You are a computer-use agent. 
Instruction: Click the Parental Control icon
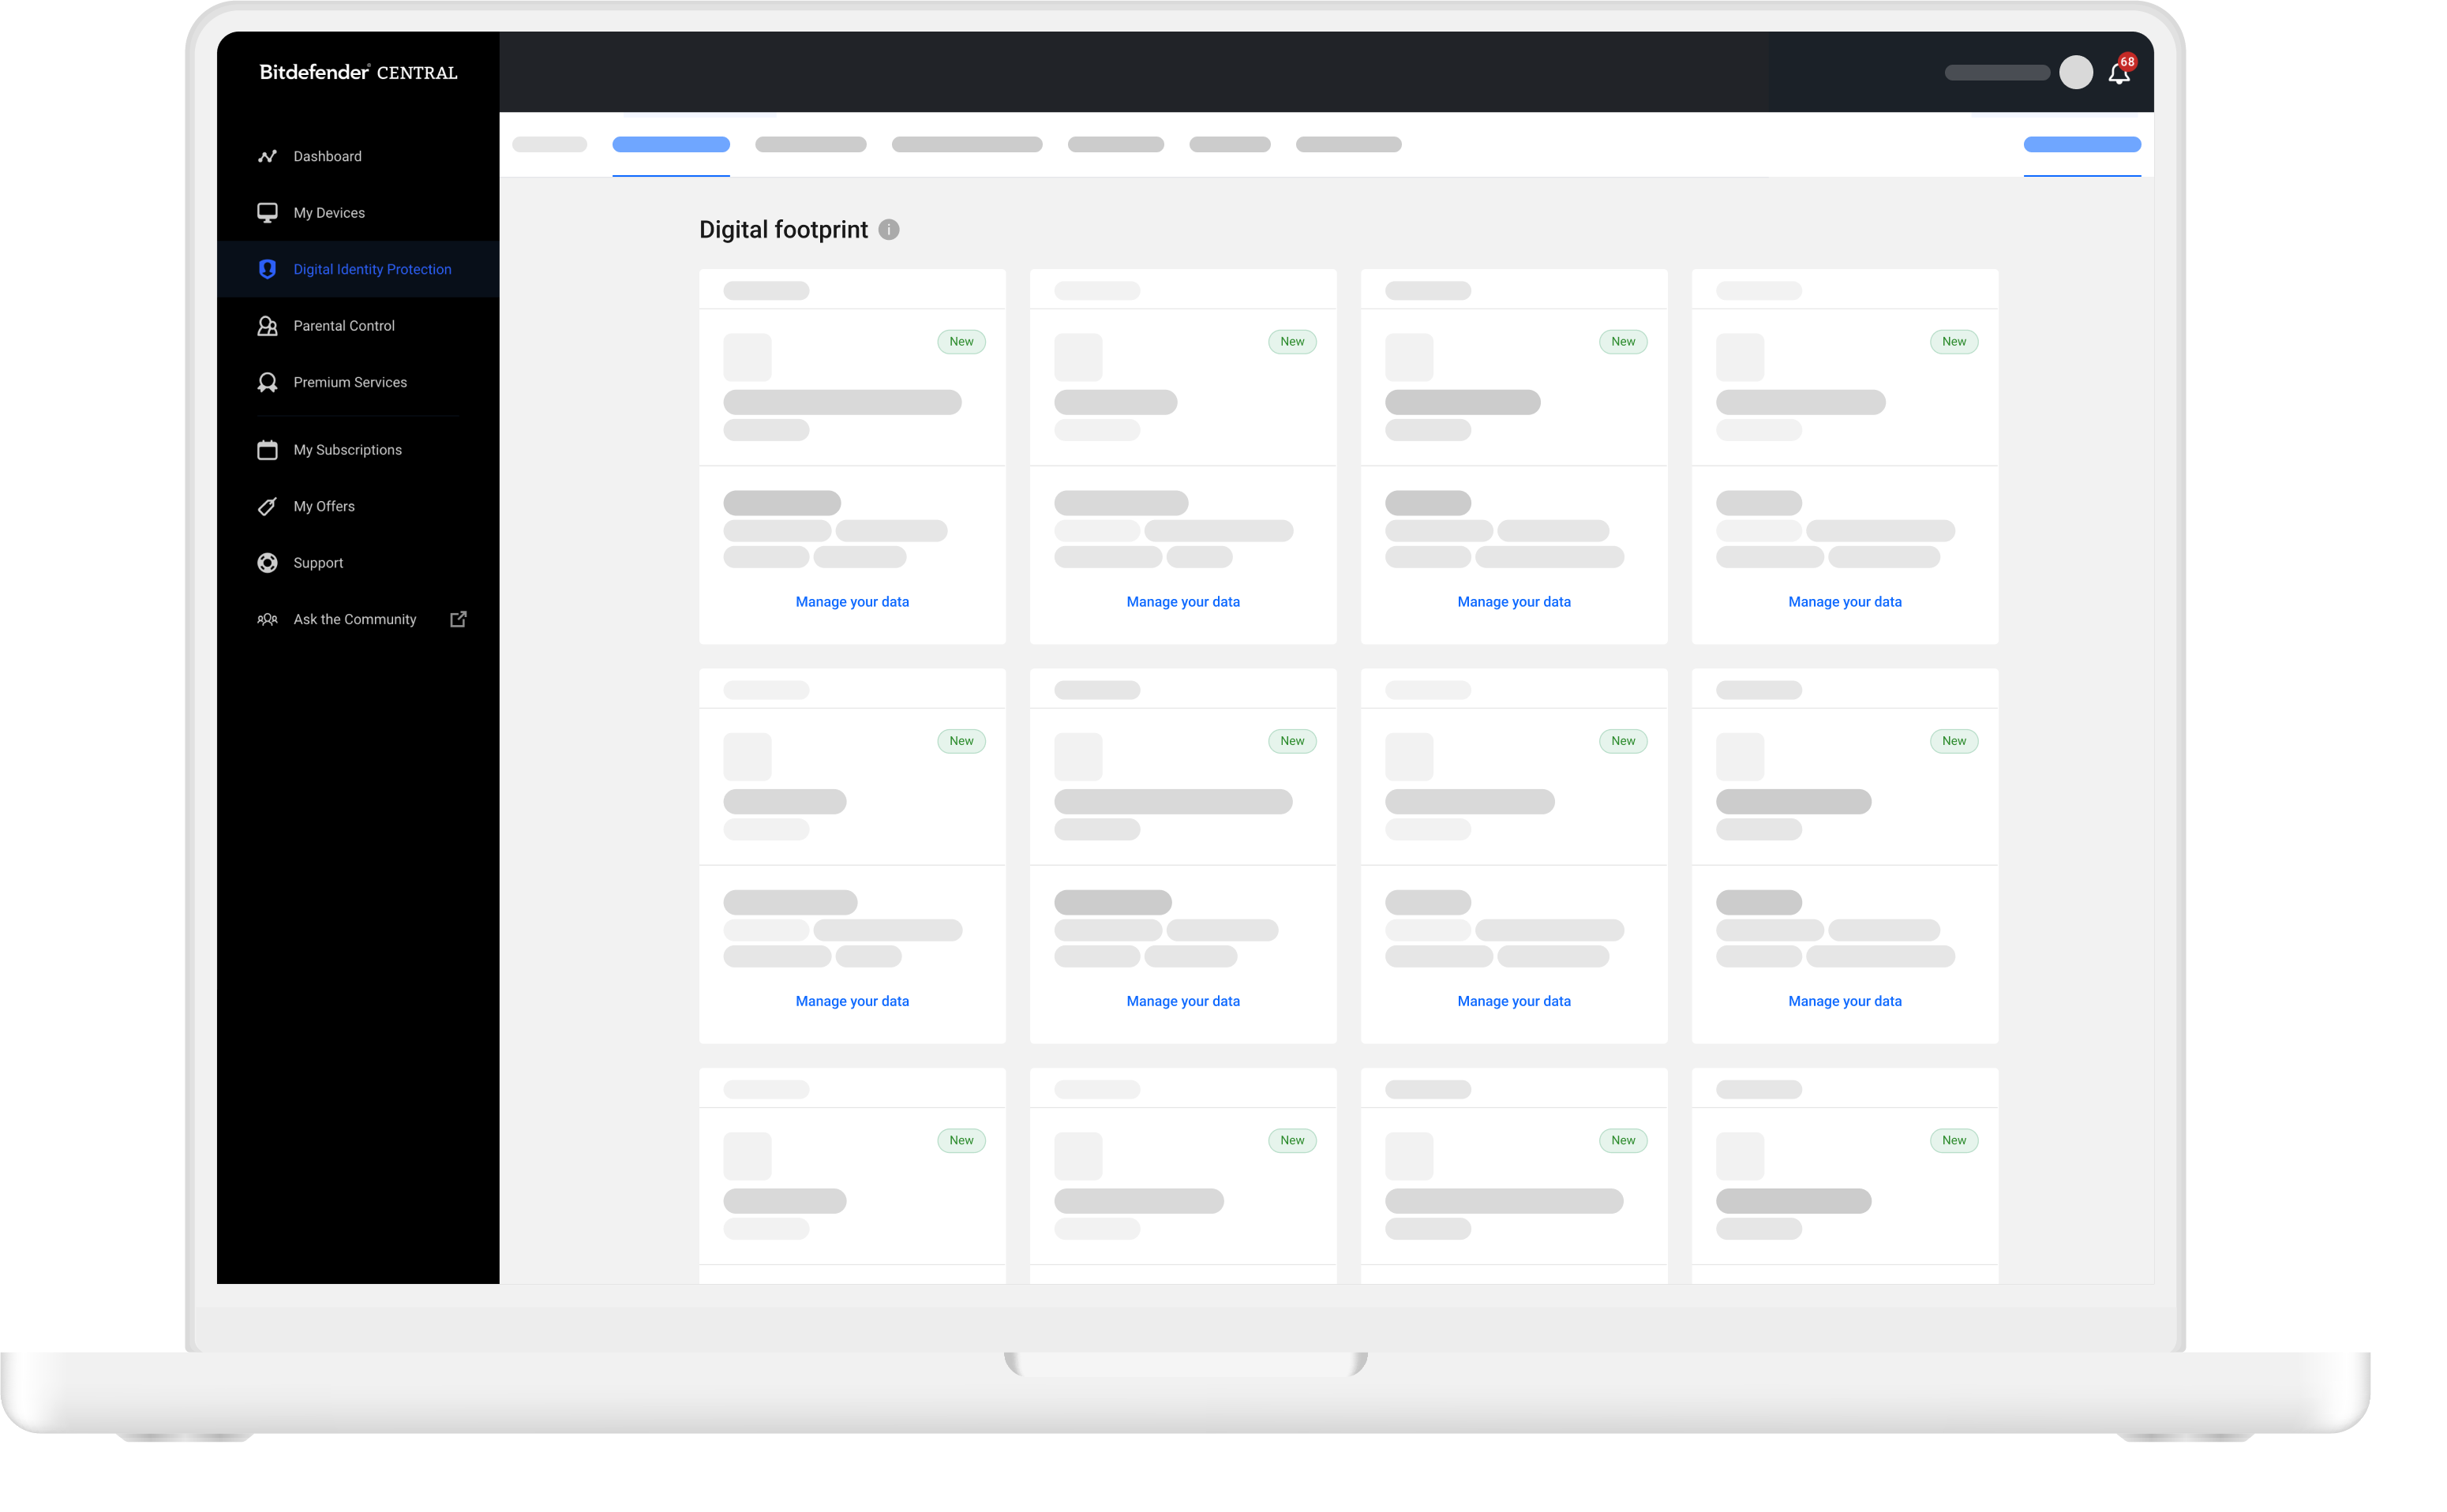(x=267, y=326)
